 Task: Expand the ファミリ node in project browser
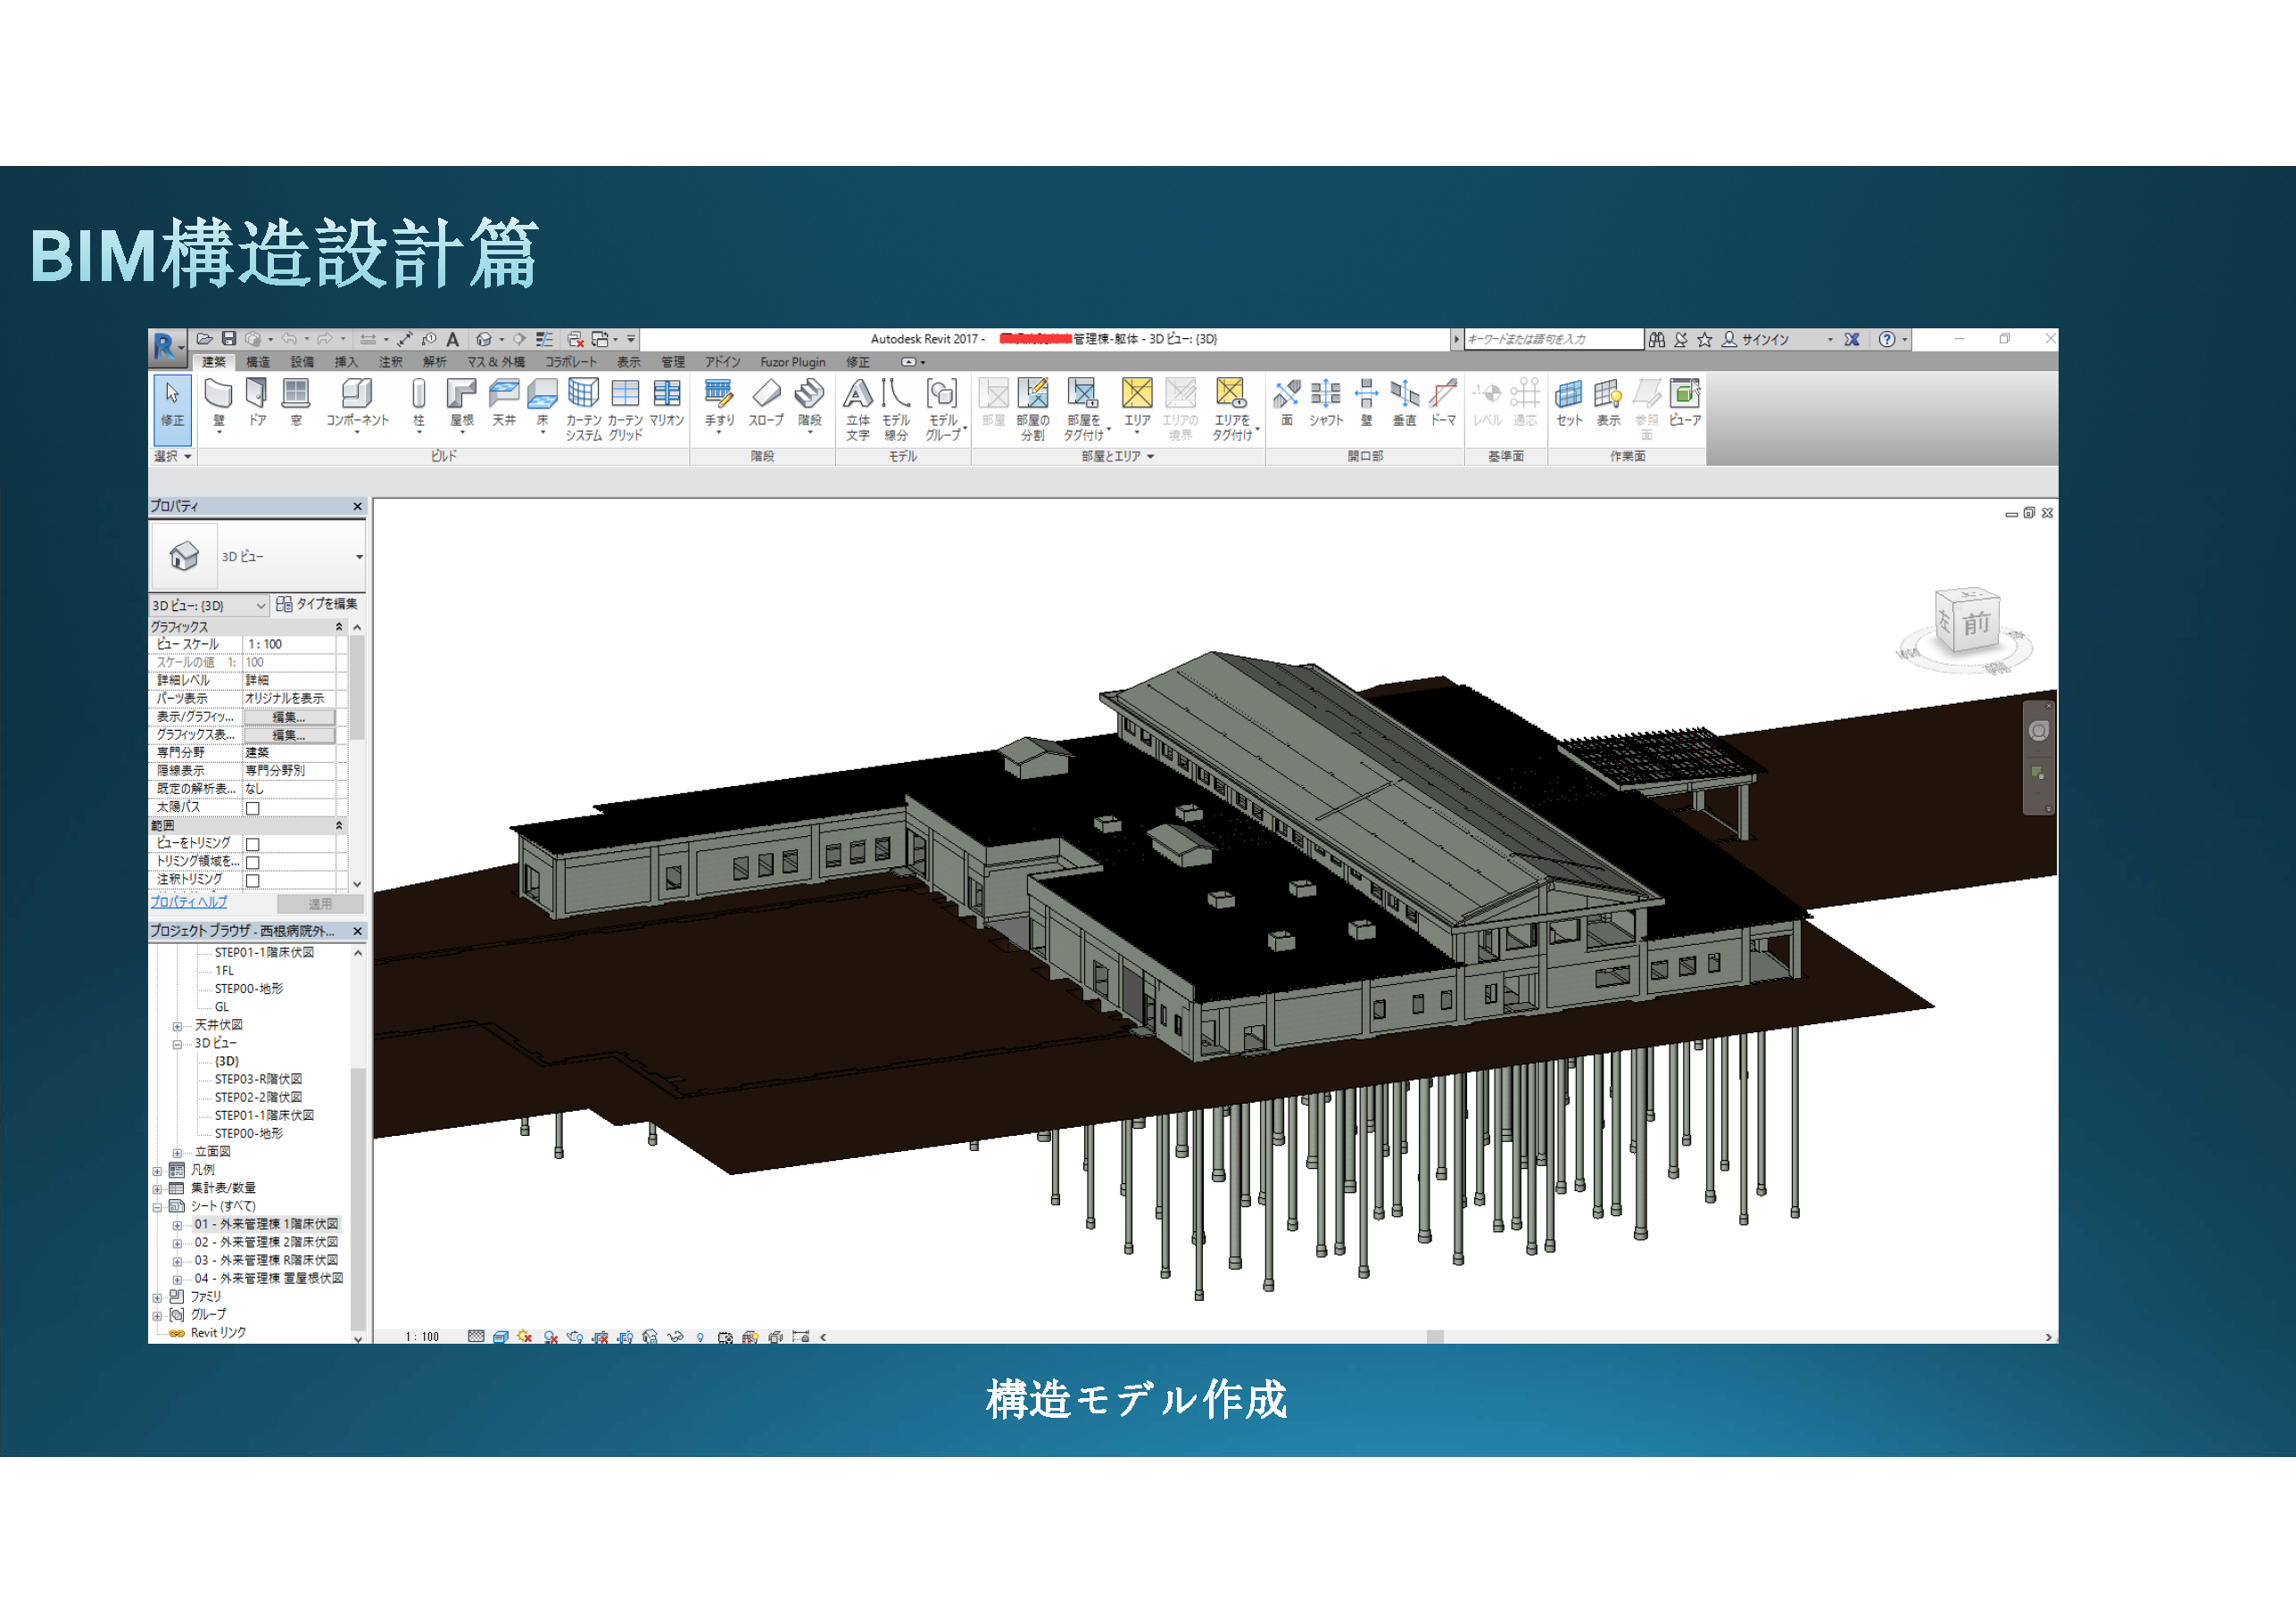157,1297
